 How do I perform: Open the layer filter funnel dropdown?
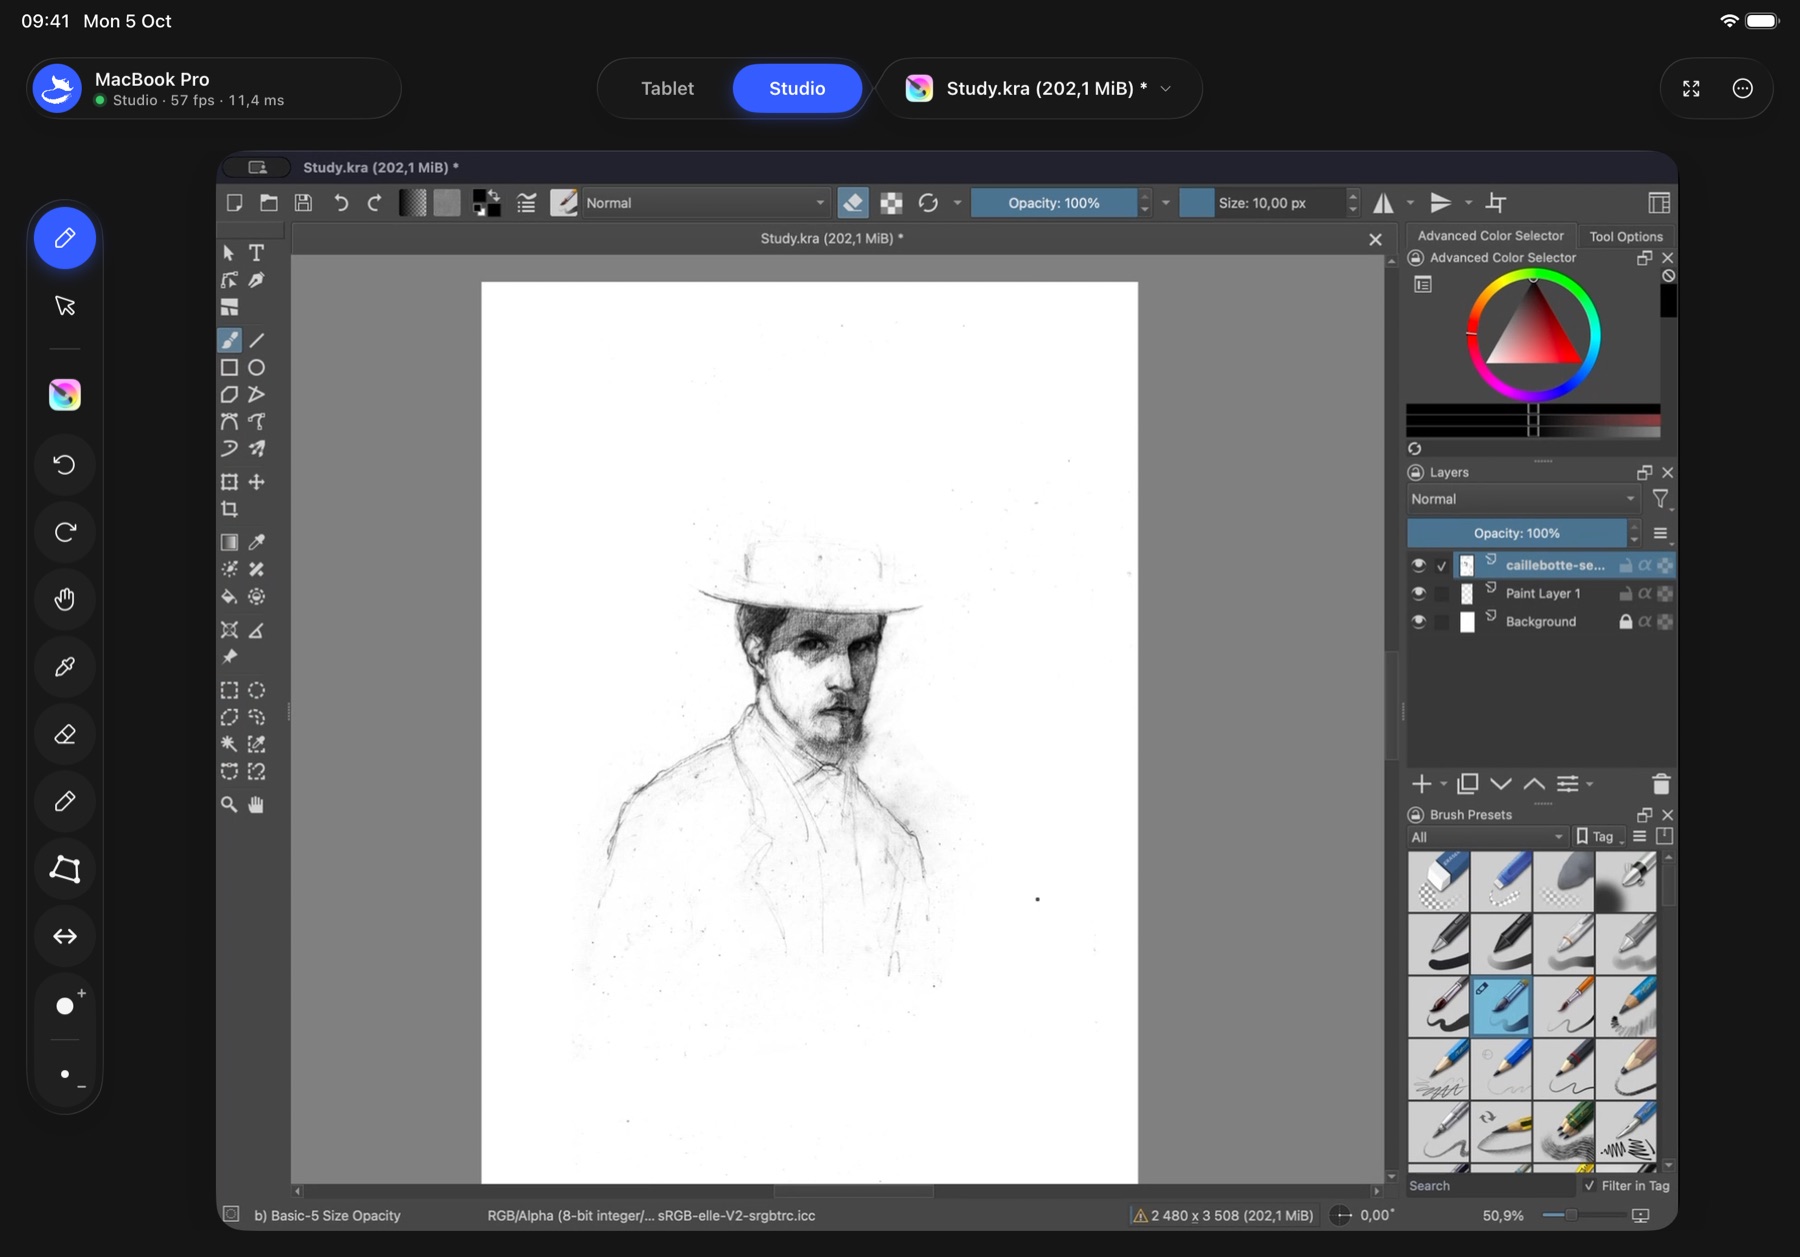1661,499
